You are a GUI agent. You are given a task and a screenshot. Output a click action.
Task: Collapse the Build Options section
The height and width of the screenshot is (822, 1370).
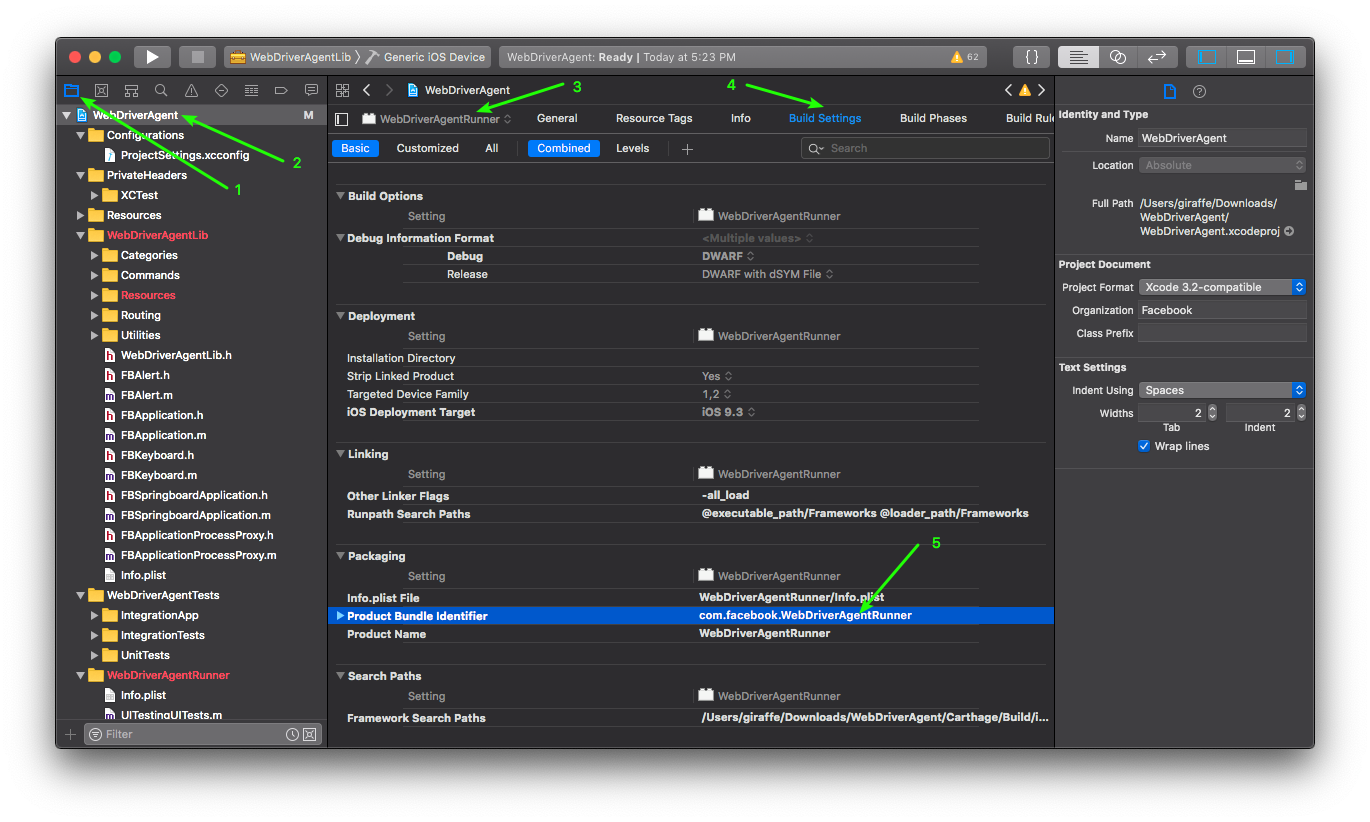pos(340,196)
